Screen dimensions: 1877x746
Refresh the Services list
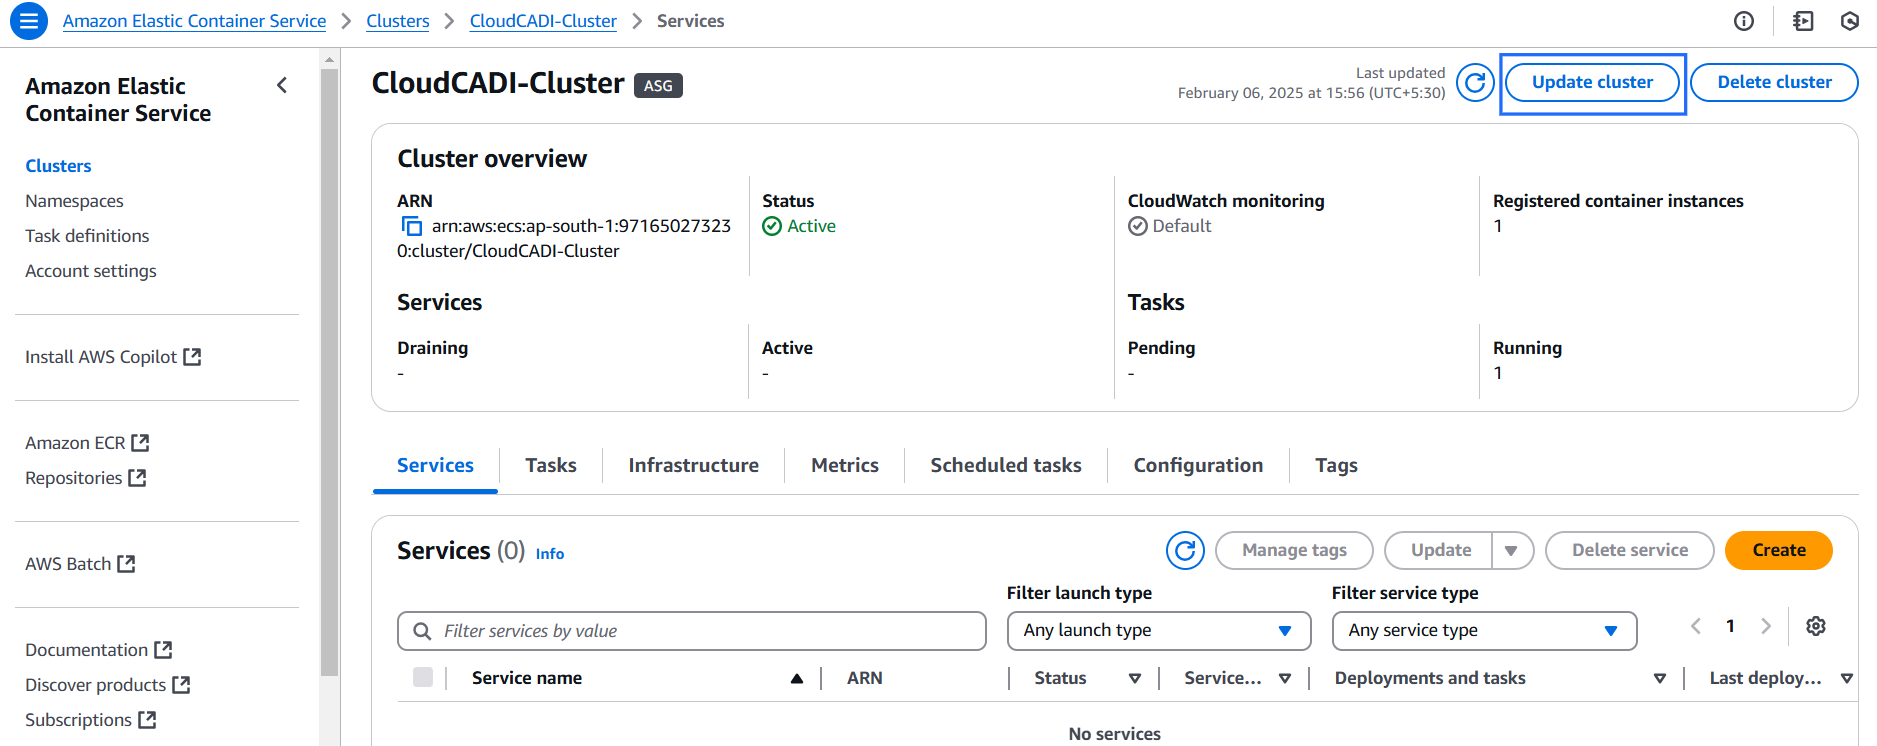[x=1184, y=550]
